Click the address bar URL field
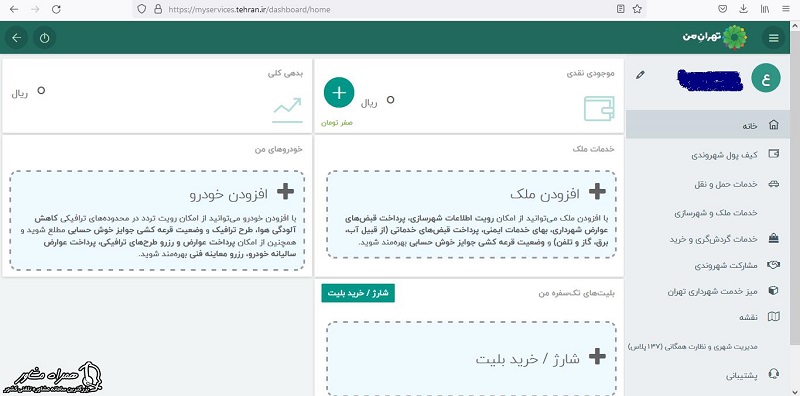 pyautogui.click(x=388, y=9)
